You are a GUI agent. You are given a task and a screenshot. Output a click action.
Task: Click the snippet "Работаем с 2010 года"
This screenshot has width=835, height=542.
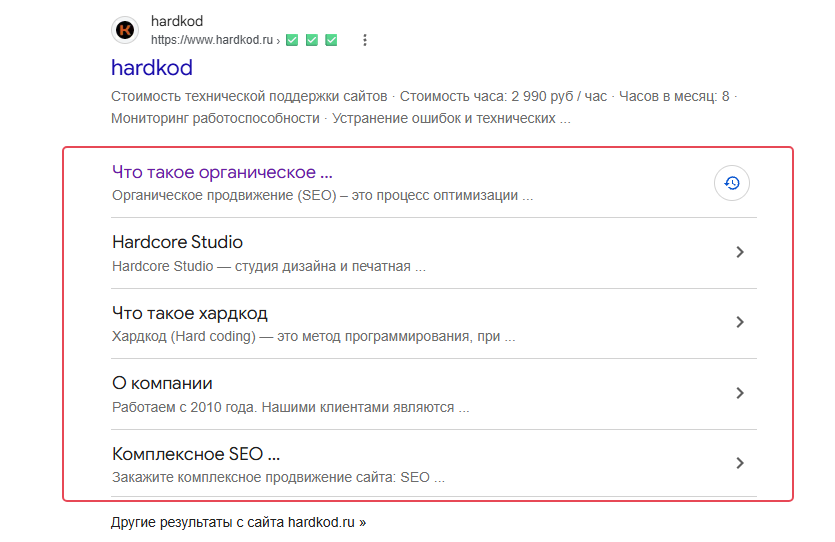[184, 407]
